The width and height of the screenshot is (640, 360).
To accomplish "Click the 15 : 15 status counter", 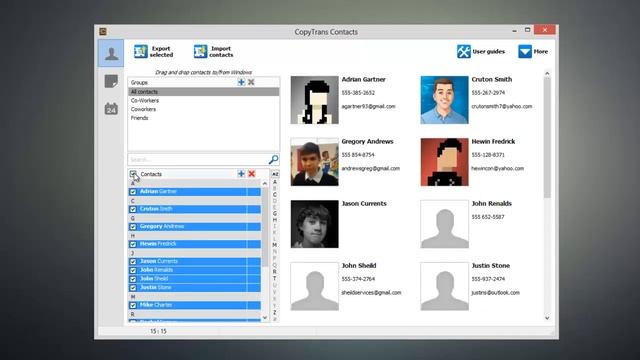I will (x=158, y=331).
